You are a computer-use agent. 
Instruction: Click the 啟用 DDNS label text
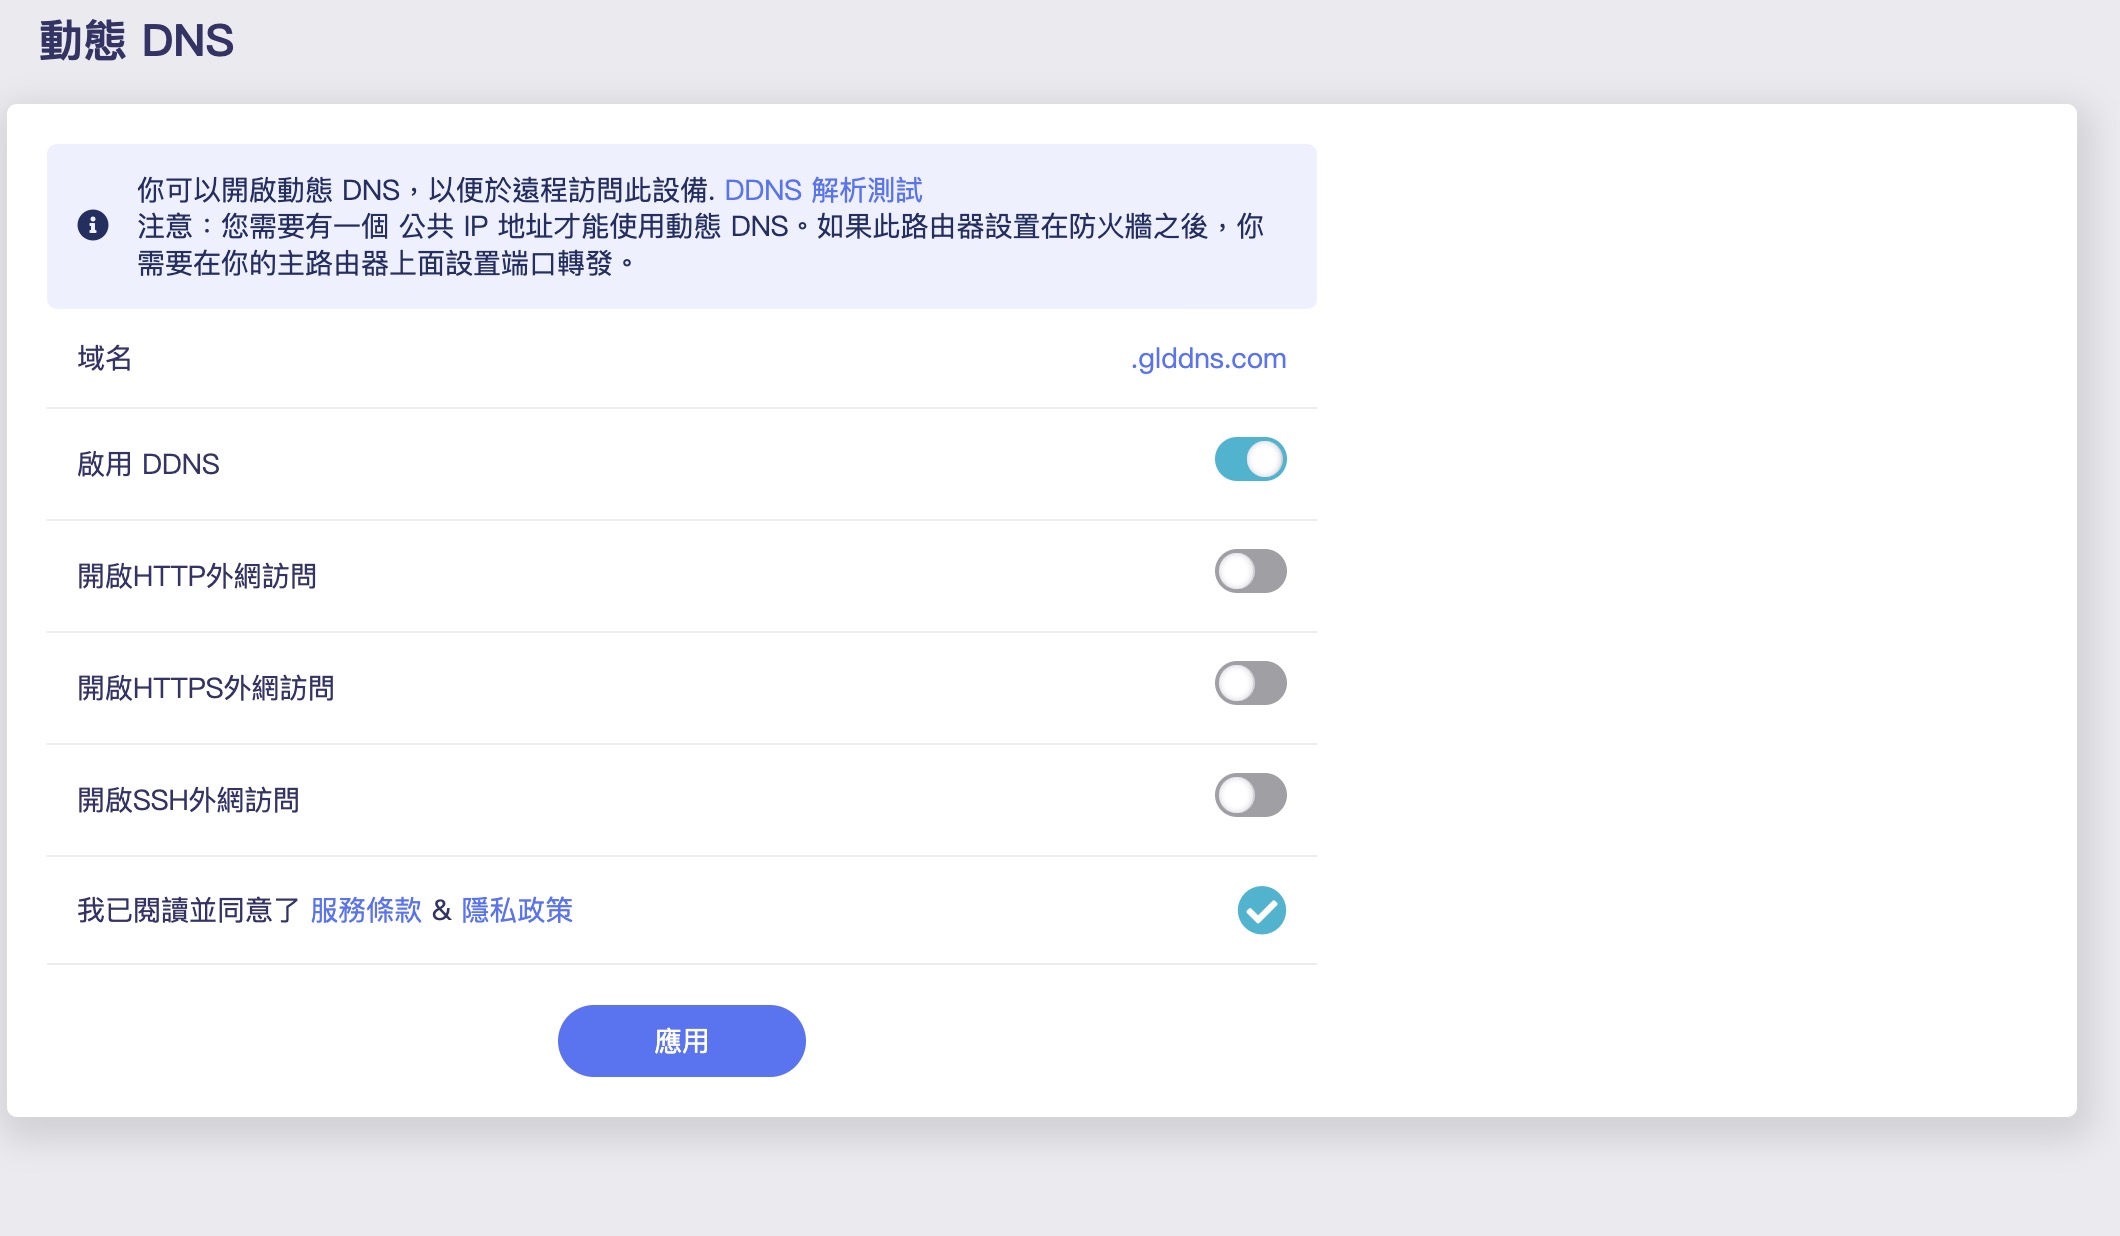click(x=148, y=464)
